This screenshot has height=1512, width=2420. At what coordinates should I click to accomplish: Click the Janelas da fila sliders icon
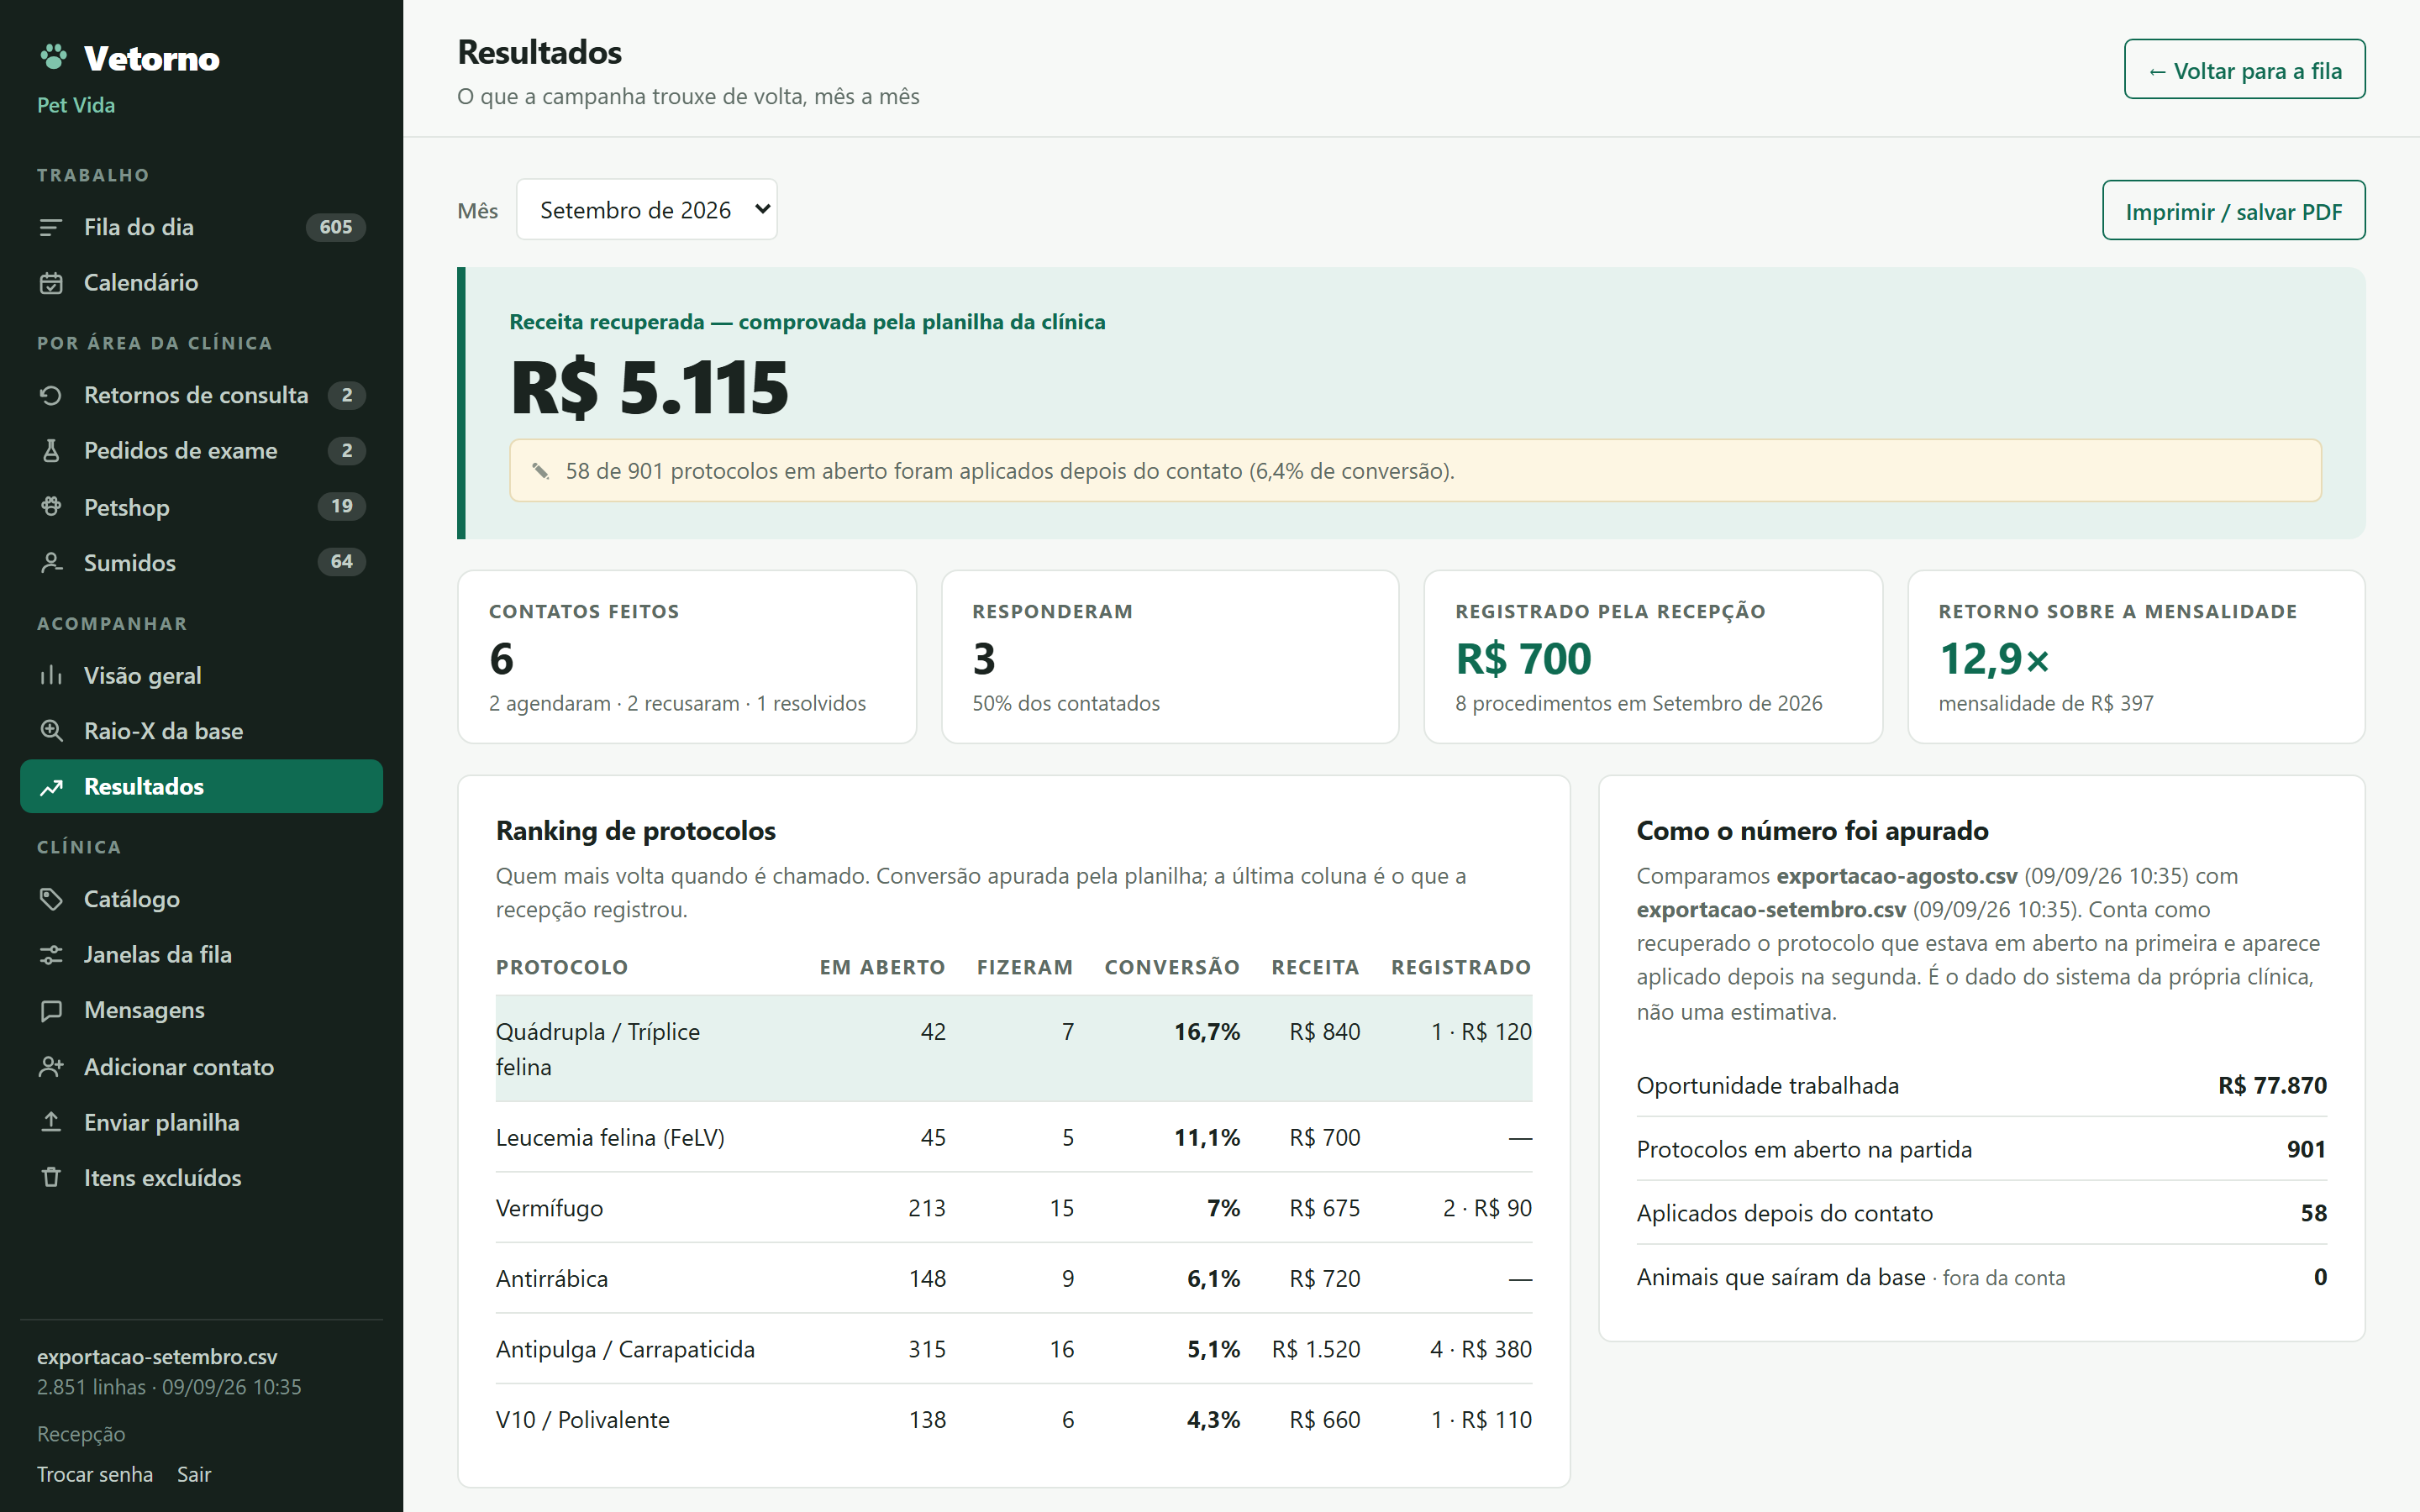51,955
